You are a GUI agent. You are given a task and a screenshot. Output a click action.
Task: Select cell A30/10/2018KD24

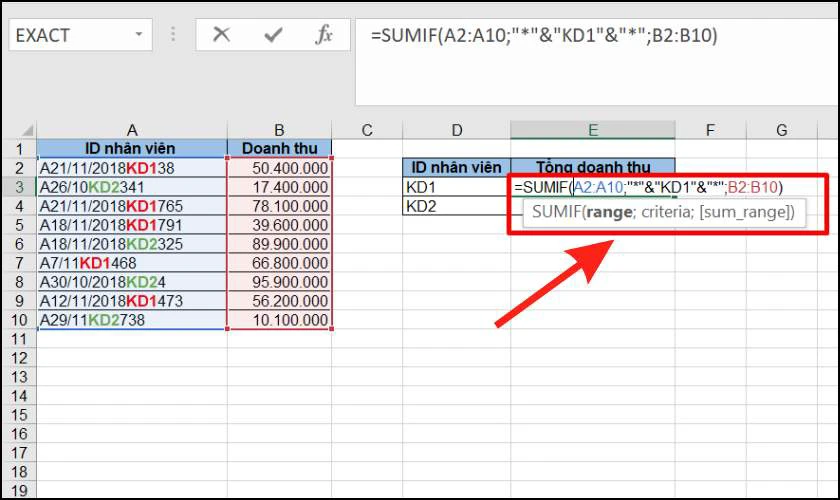(x=132, y=282)
